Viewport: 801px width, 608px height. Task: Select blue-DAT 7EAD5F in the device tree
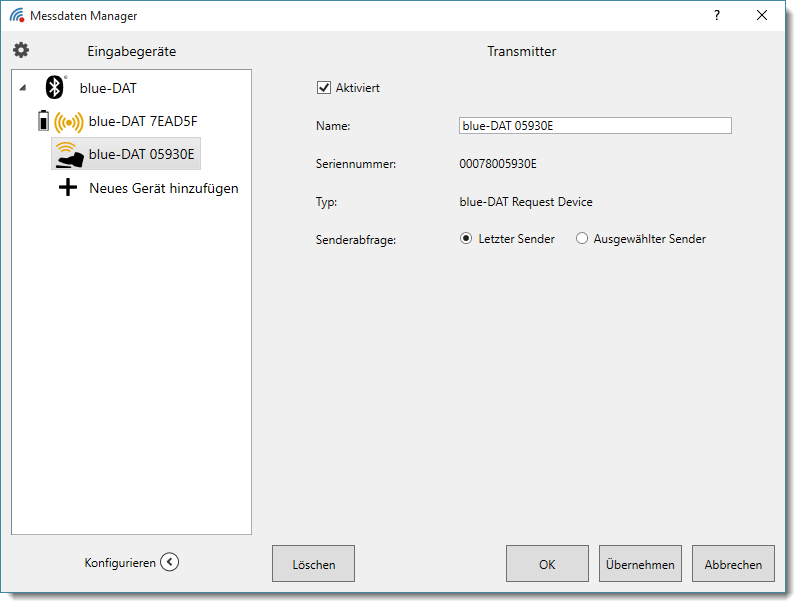[x=143, y=121]
